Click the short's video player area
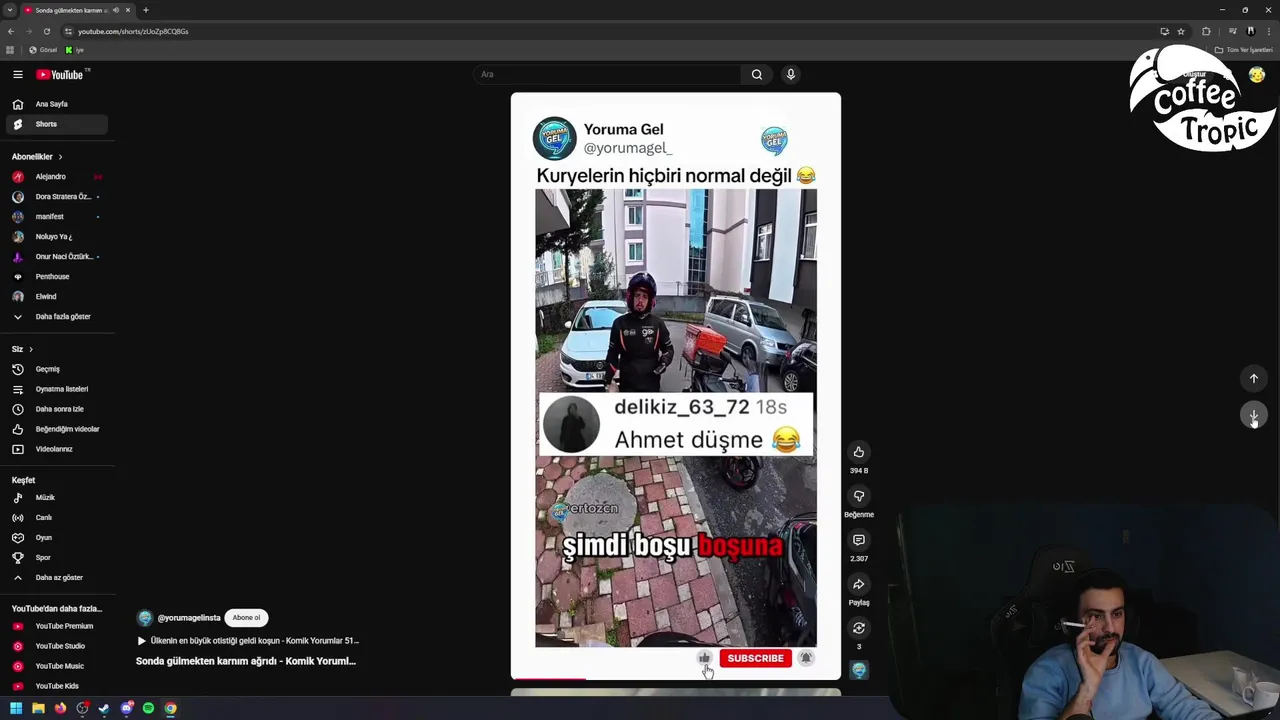 pos(676,386)
